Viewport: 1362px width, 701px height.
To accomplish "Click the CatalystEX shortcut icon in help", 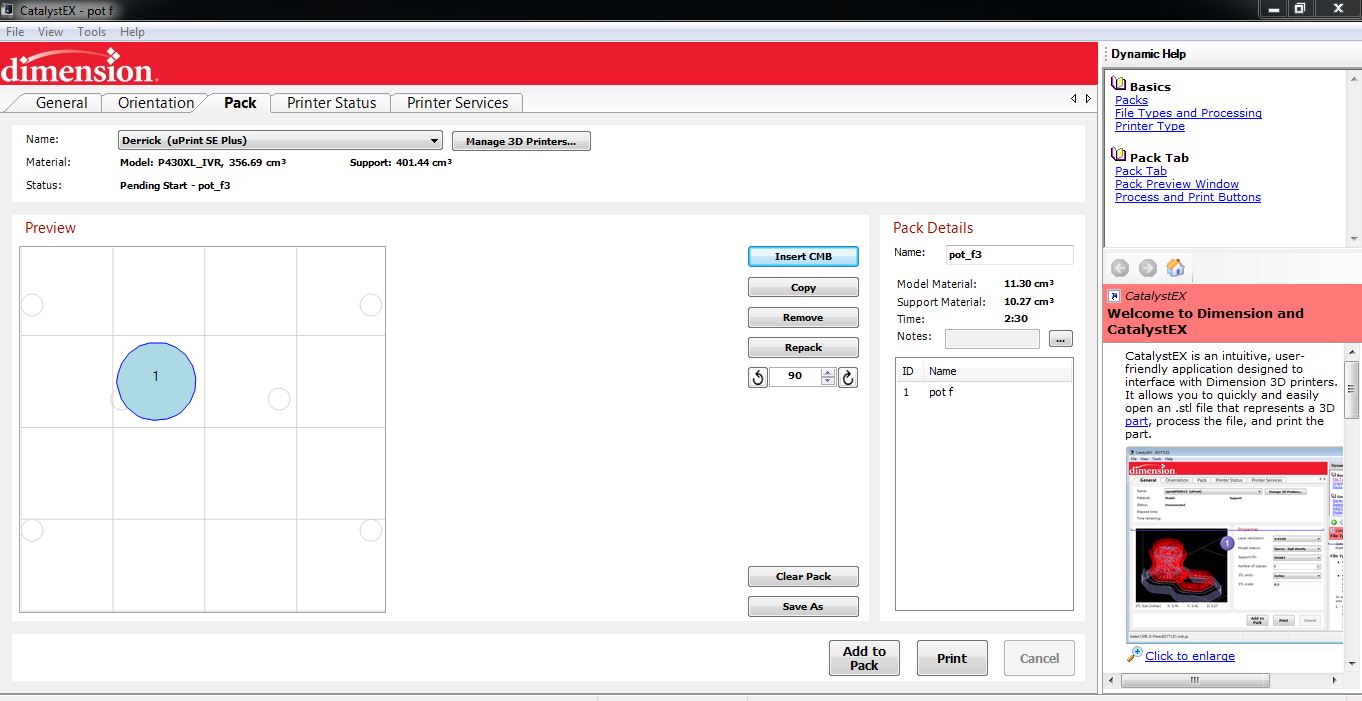I will tap(1114, 296).
